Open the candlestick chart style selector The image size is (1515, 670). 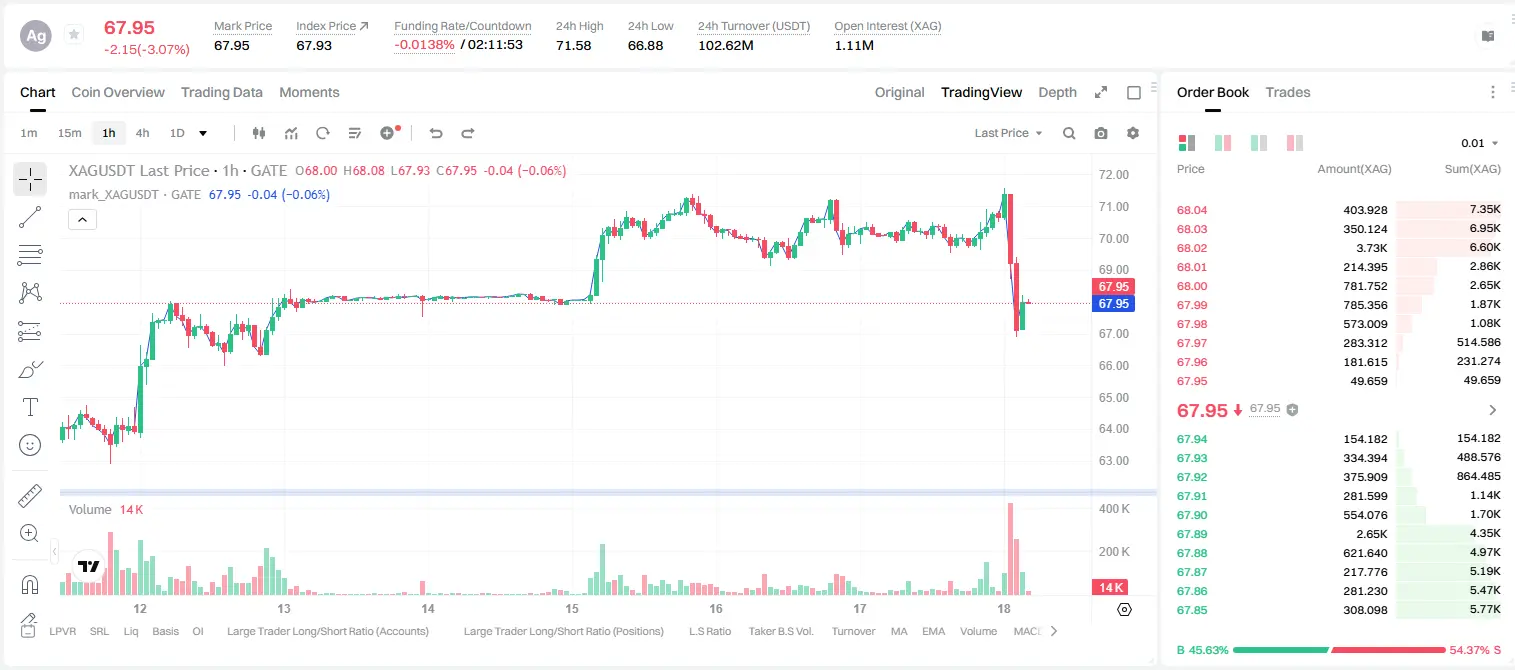[x=259, y=133]
